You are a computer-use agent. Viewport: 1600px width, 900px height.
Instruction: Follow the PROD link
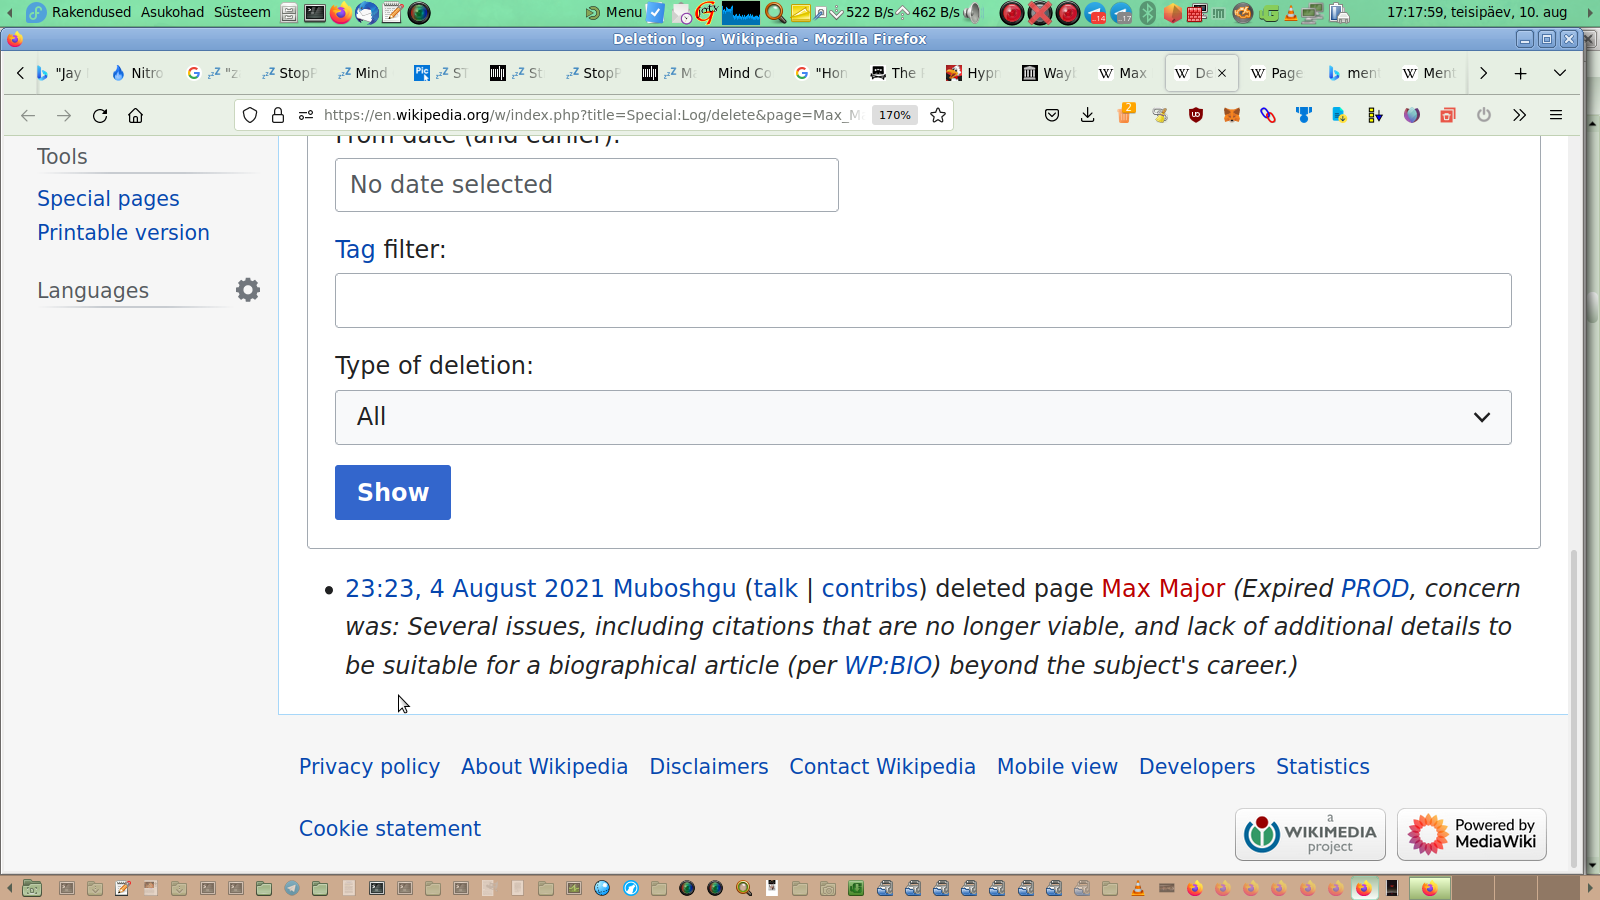click(x=1375, y=589)
